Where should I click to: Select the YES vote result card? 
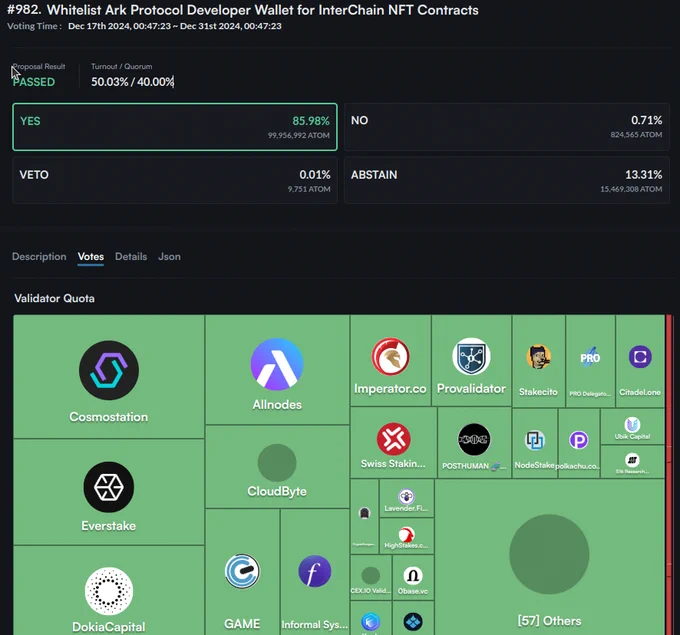pos(175,127)
